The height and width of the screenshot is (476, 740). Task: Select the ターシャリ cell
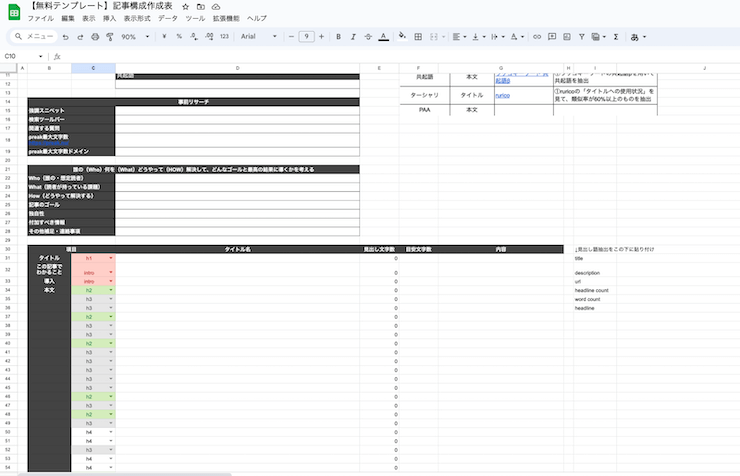[x=424, y=95]
